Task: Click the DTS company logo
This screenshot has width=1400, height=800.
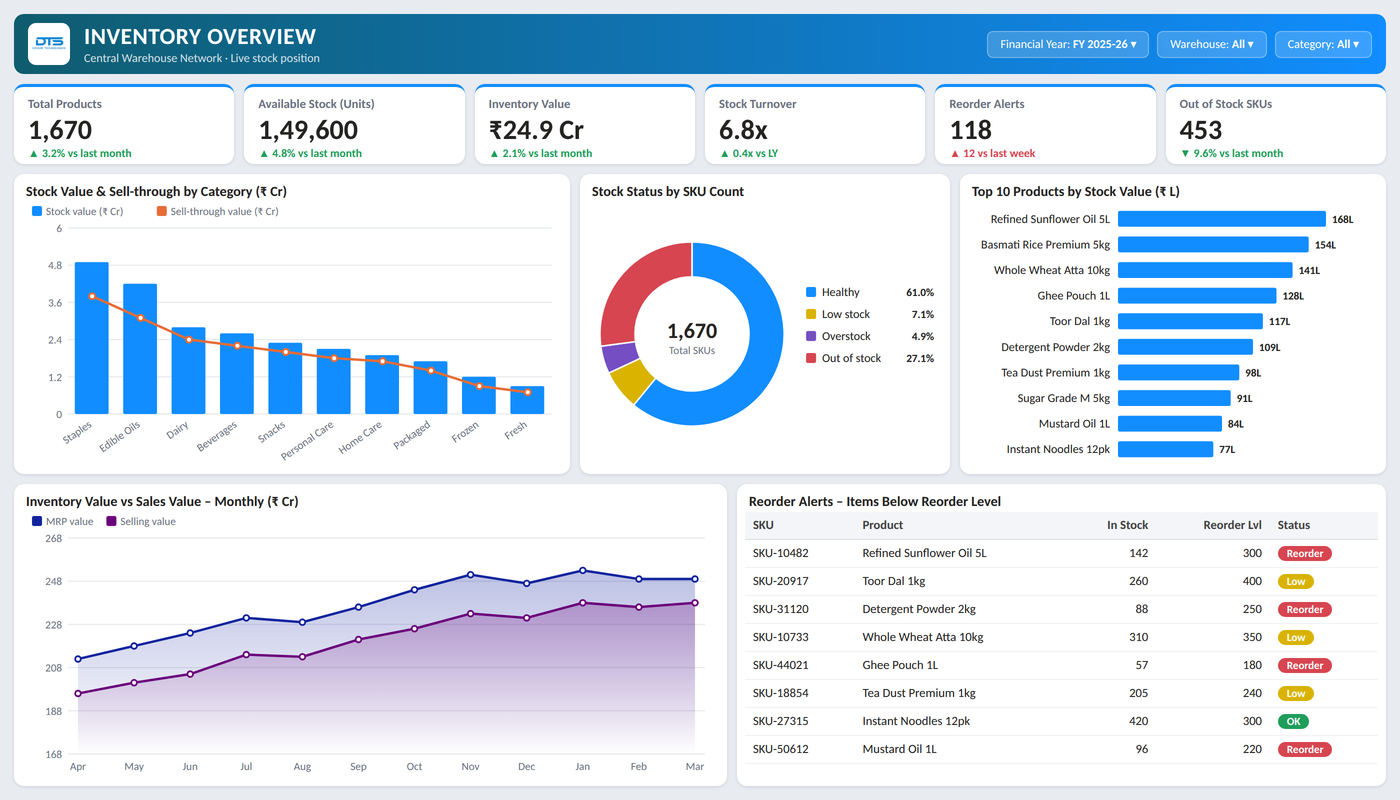Action: click(49, 44)
